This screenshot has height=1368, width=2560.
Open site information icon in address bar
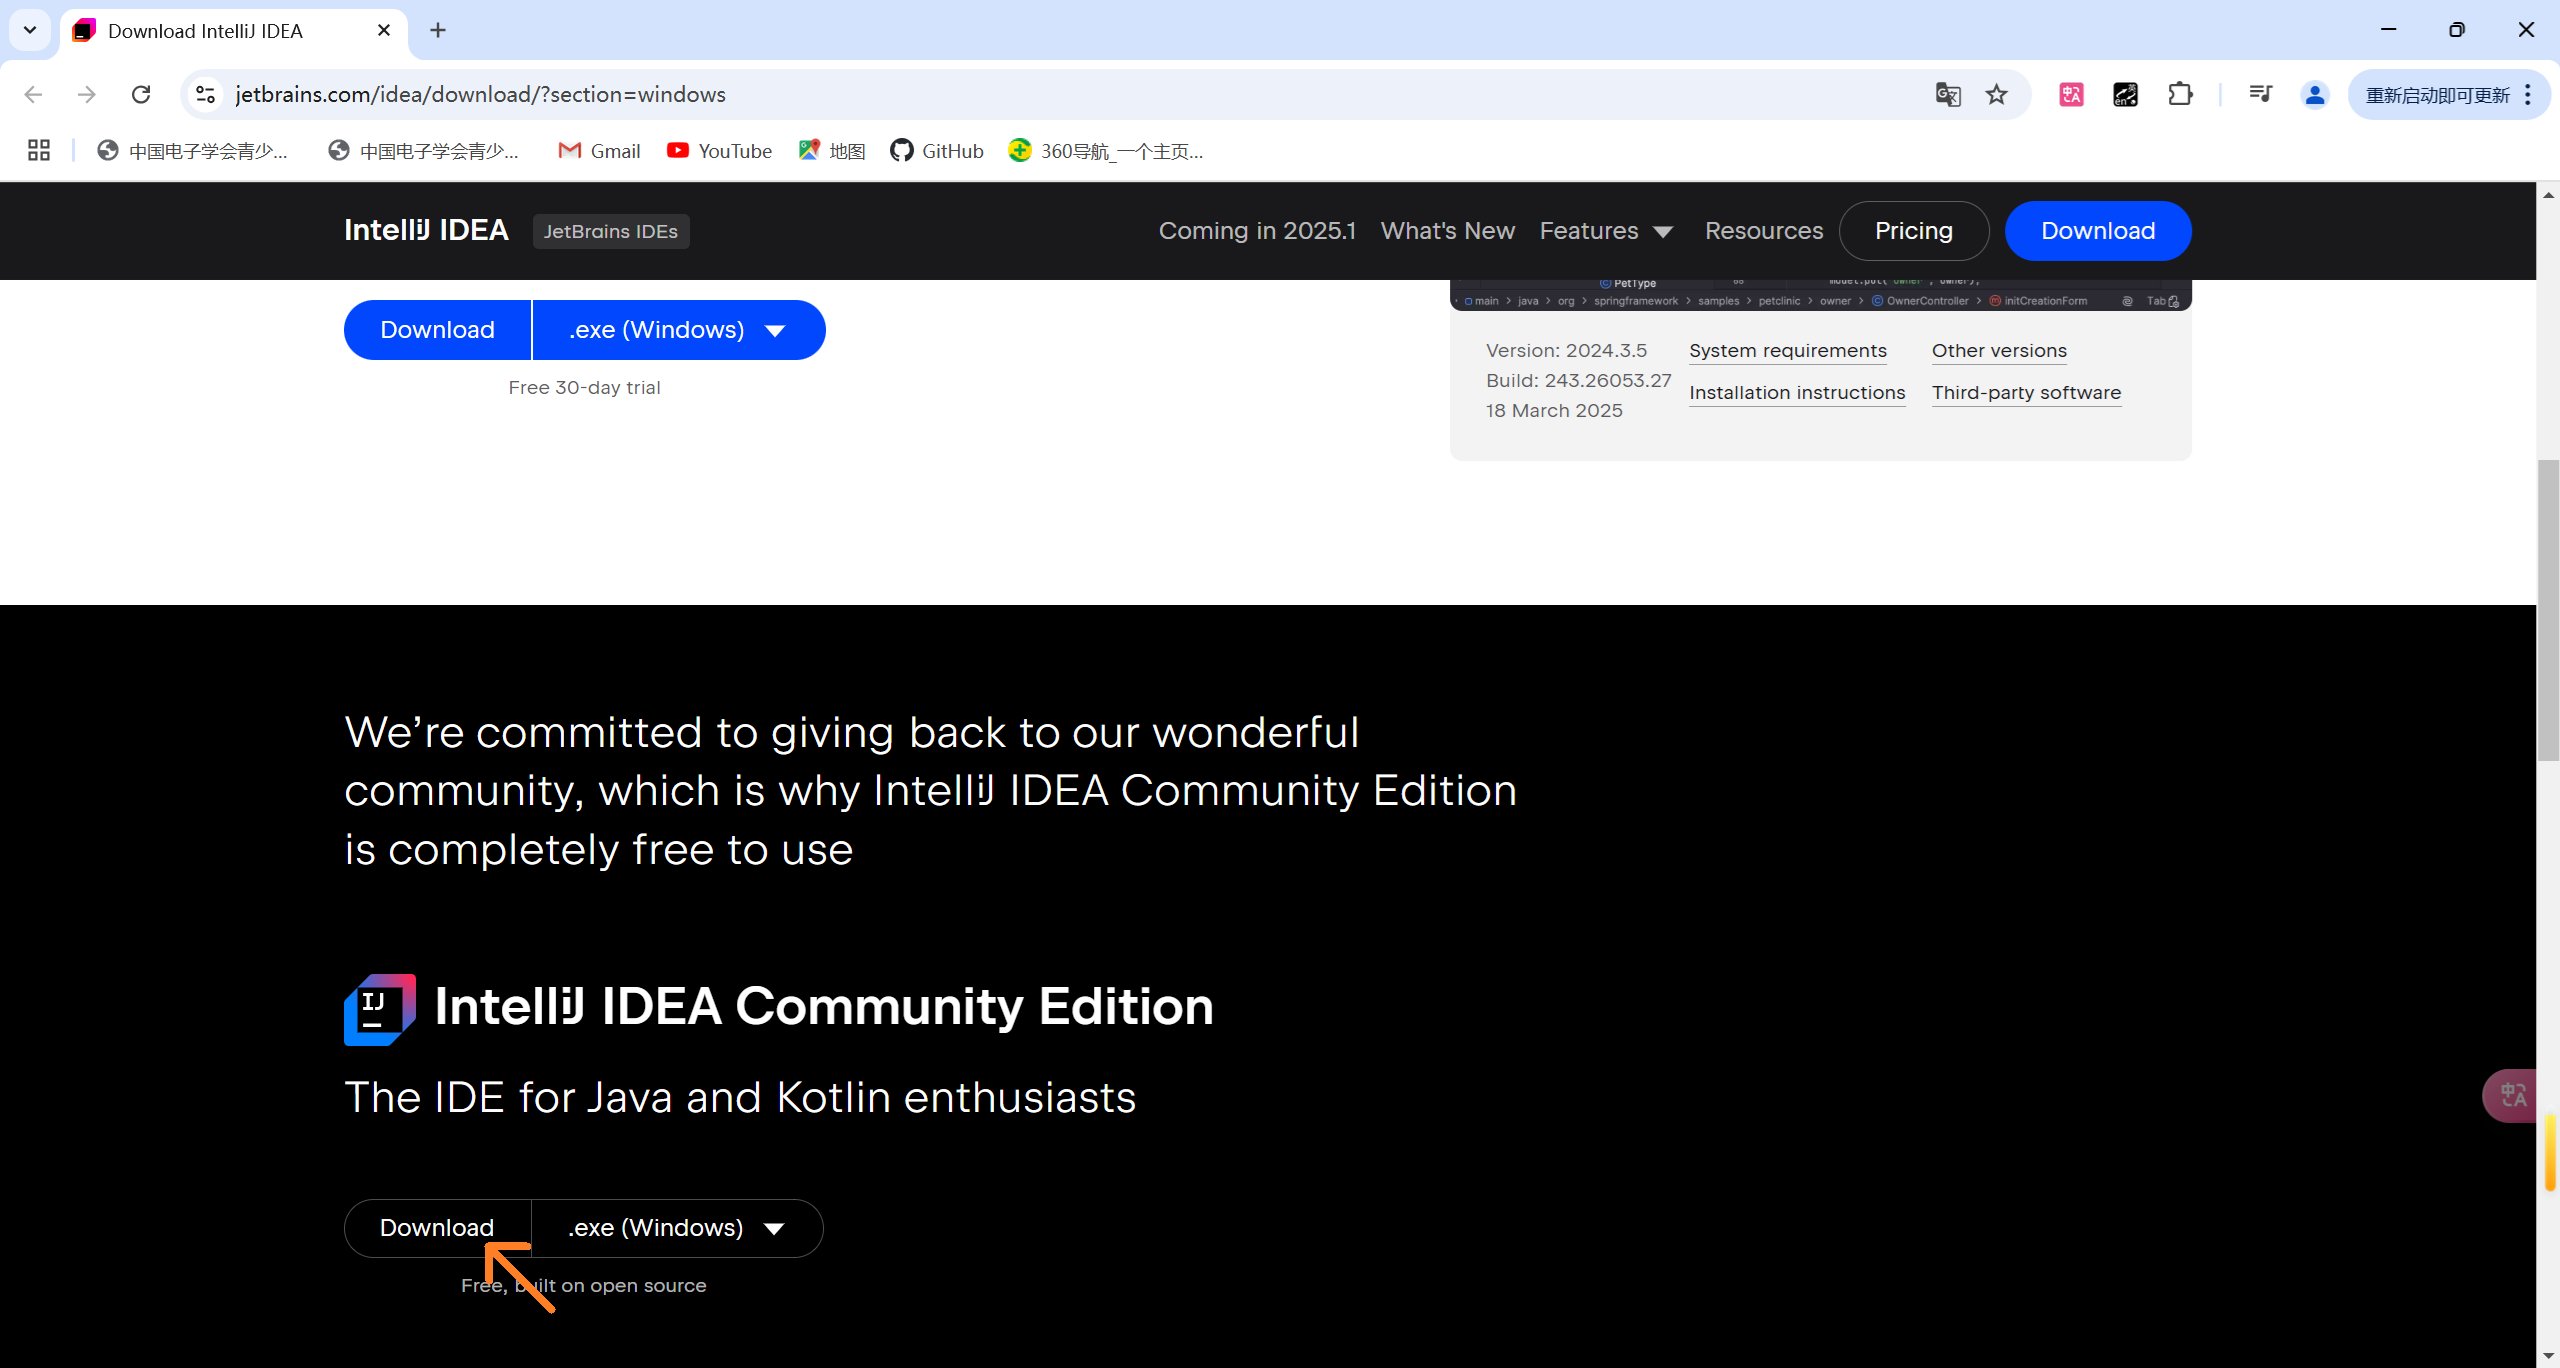[x=205, y=95]
